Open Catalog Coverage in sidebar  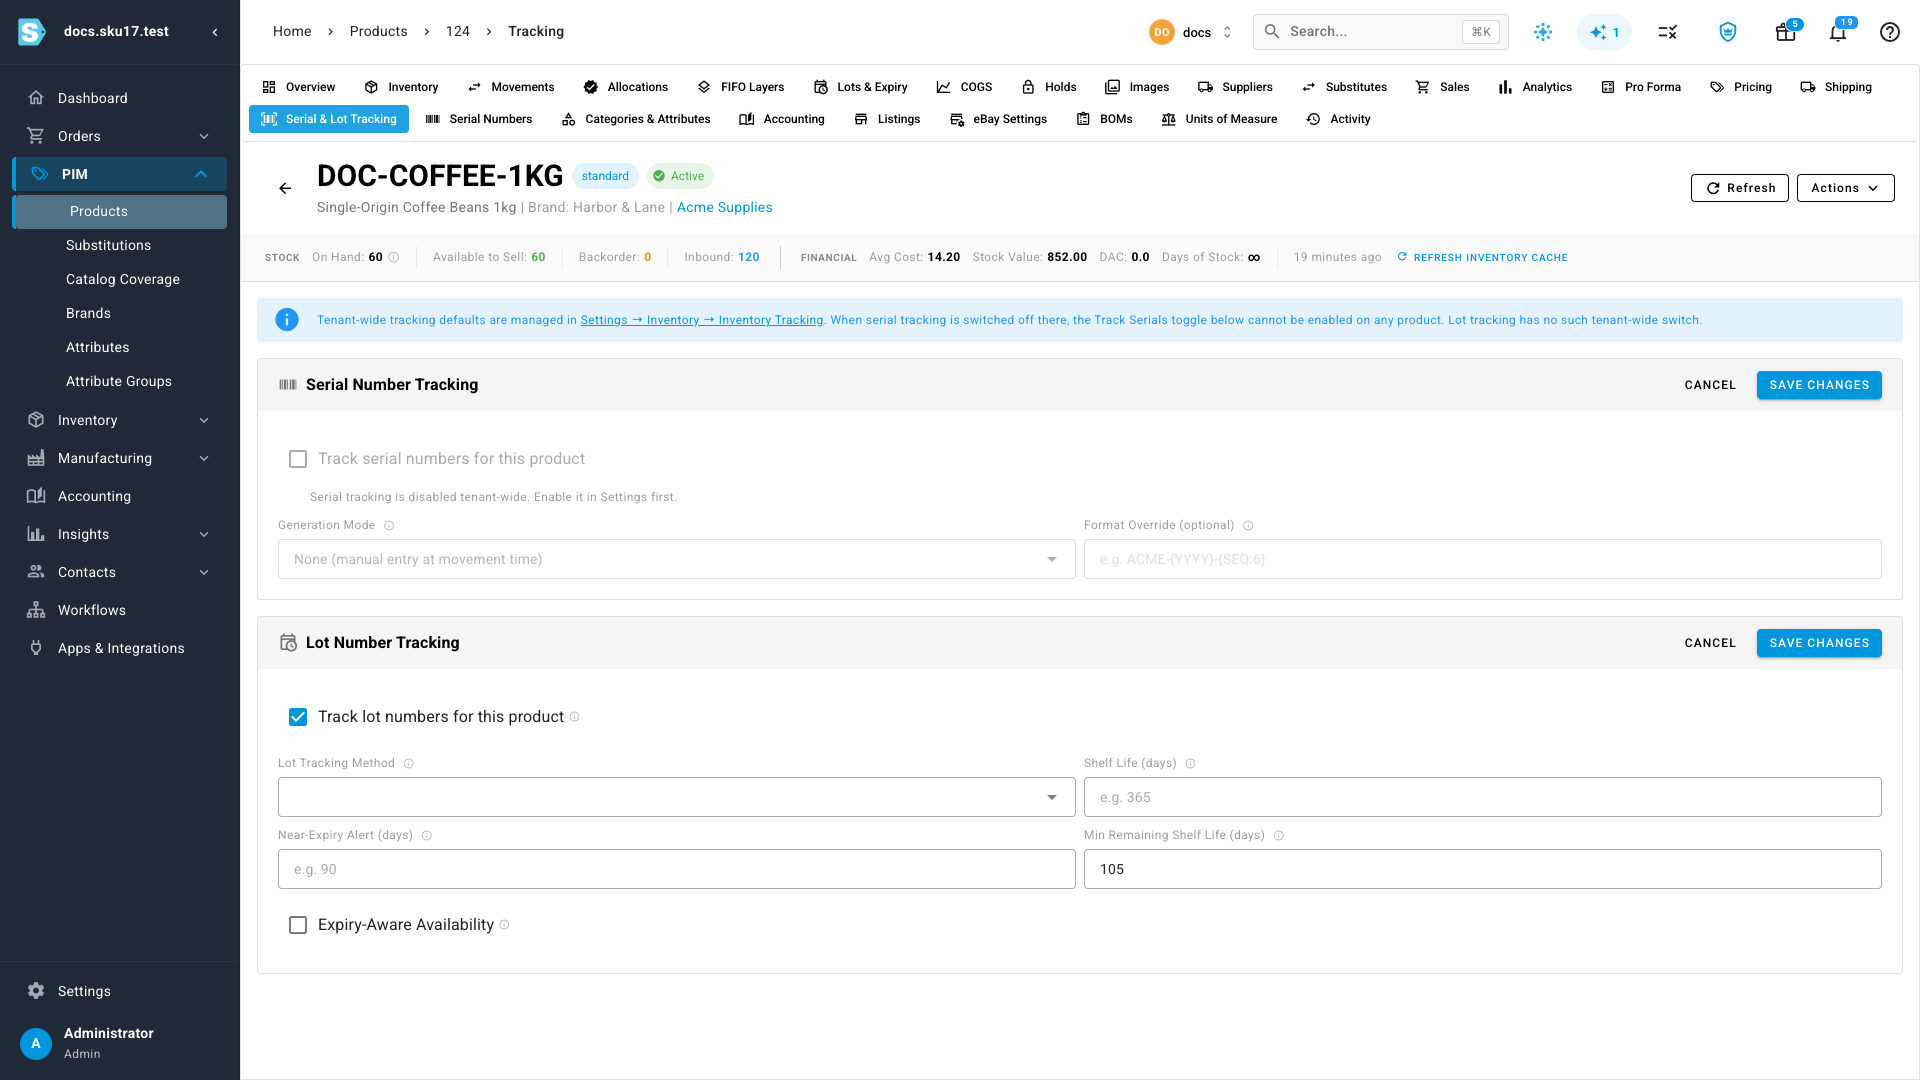[123, 279]
